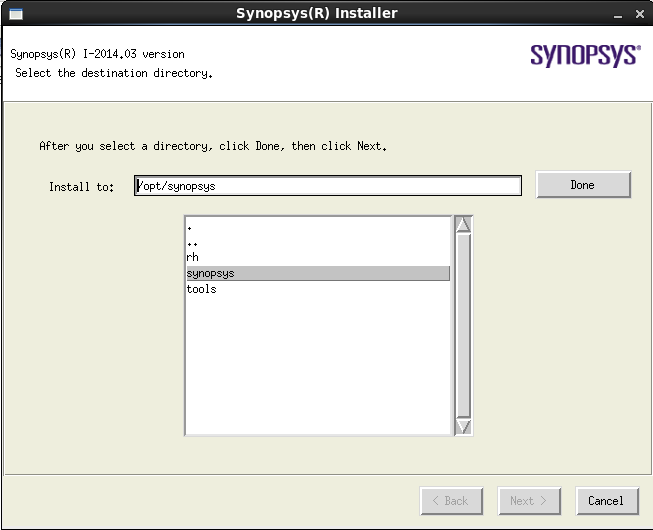Select the rh directory entry
This screenshot has width=653, height=530.
318,257
